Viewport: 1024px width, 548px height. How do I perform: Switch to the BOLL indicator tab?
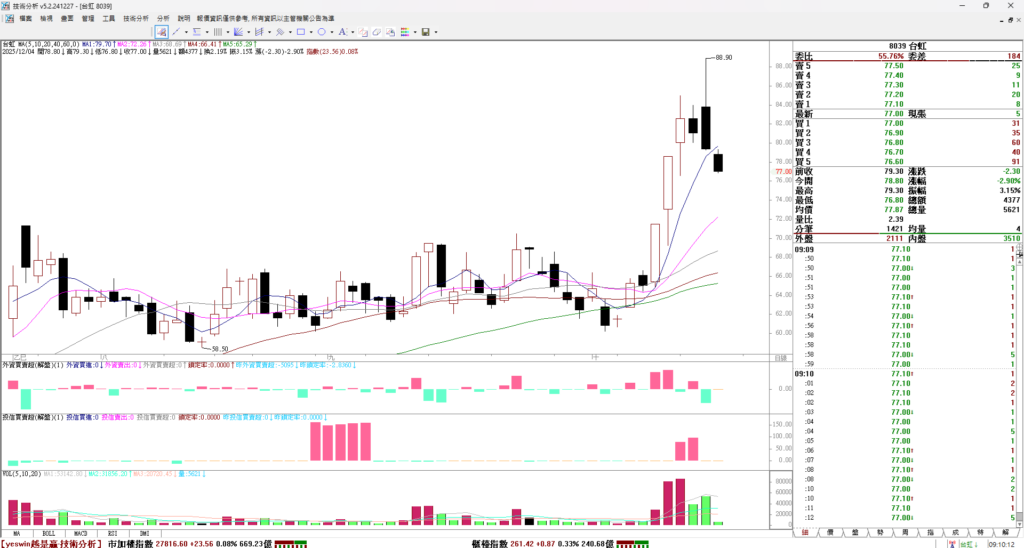tap(49, 534)
